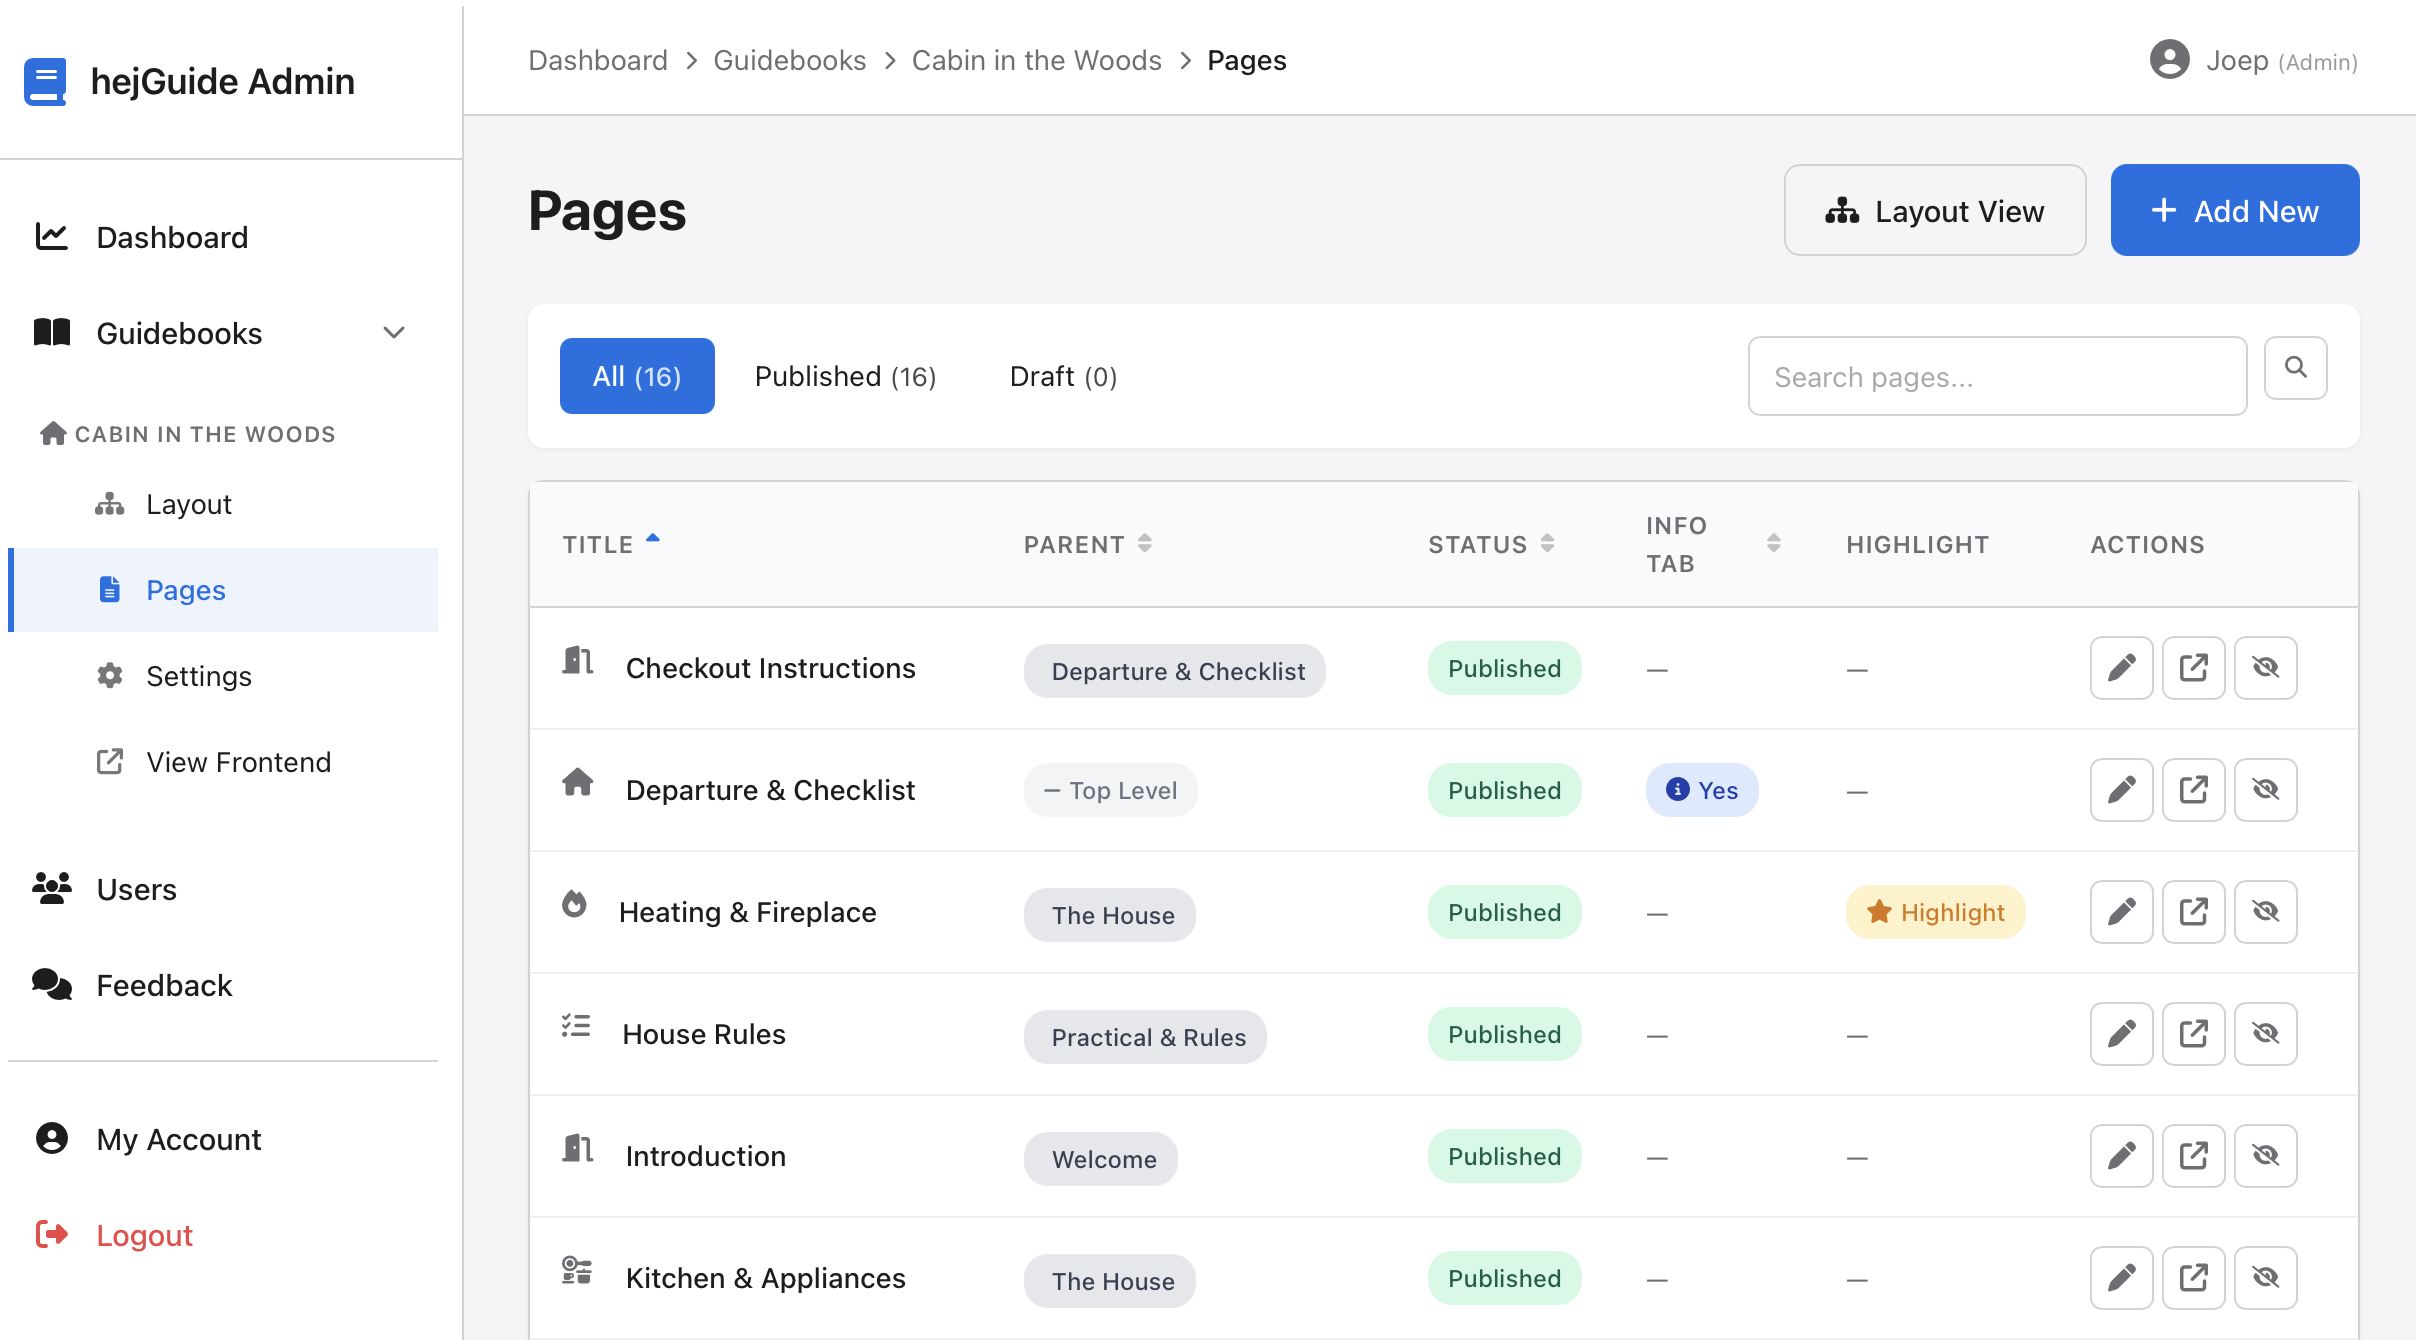
Task: Click the Settings gear icon
Action: coord(108,675)
